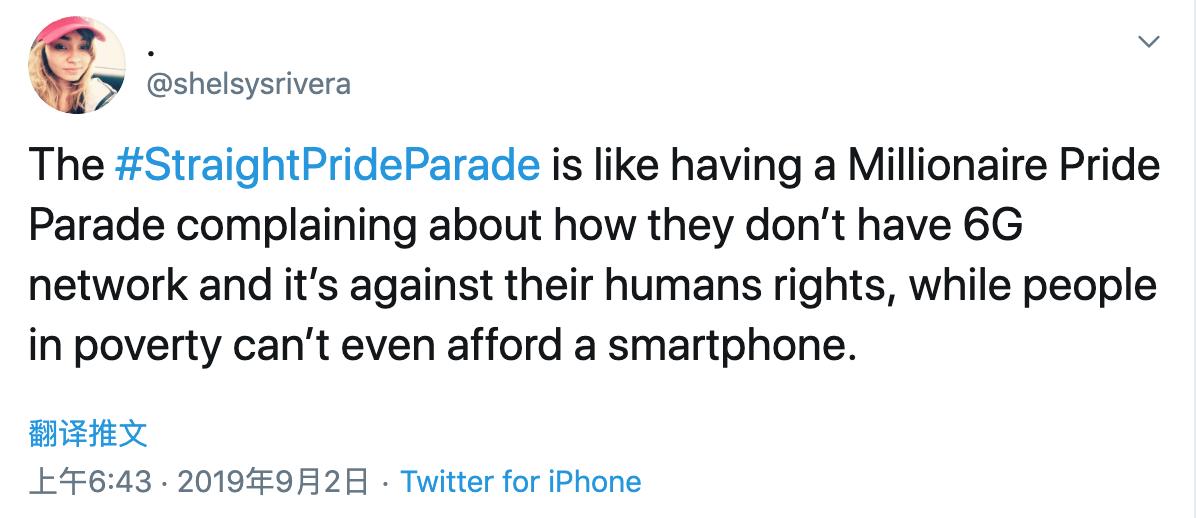Click the #StraightPrideParade hashtag
Viewport: 1196px width, 518px height.
point(328,166)
